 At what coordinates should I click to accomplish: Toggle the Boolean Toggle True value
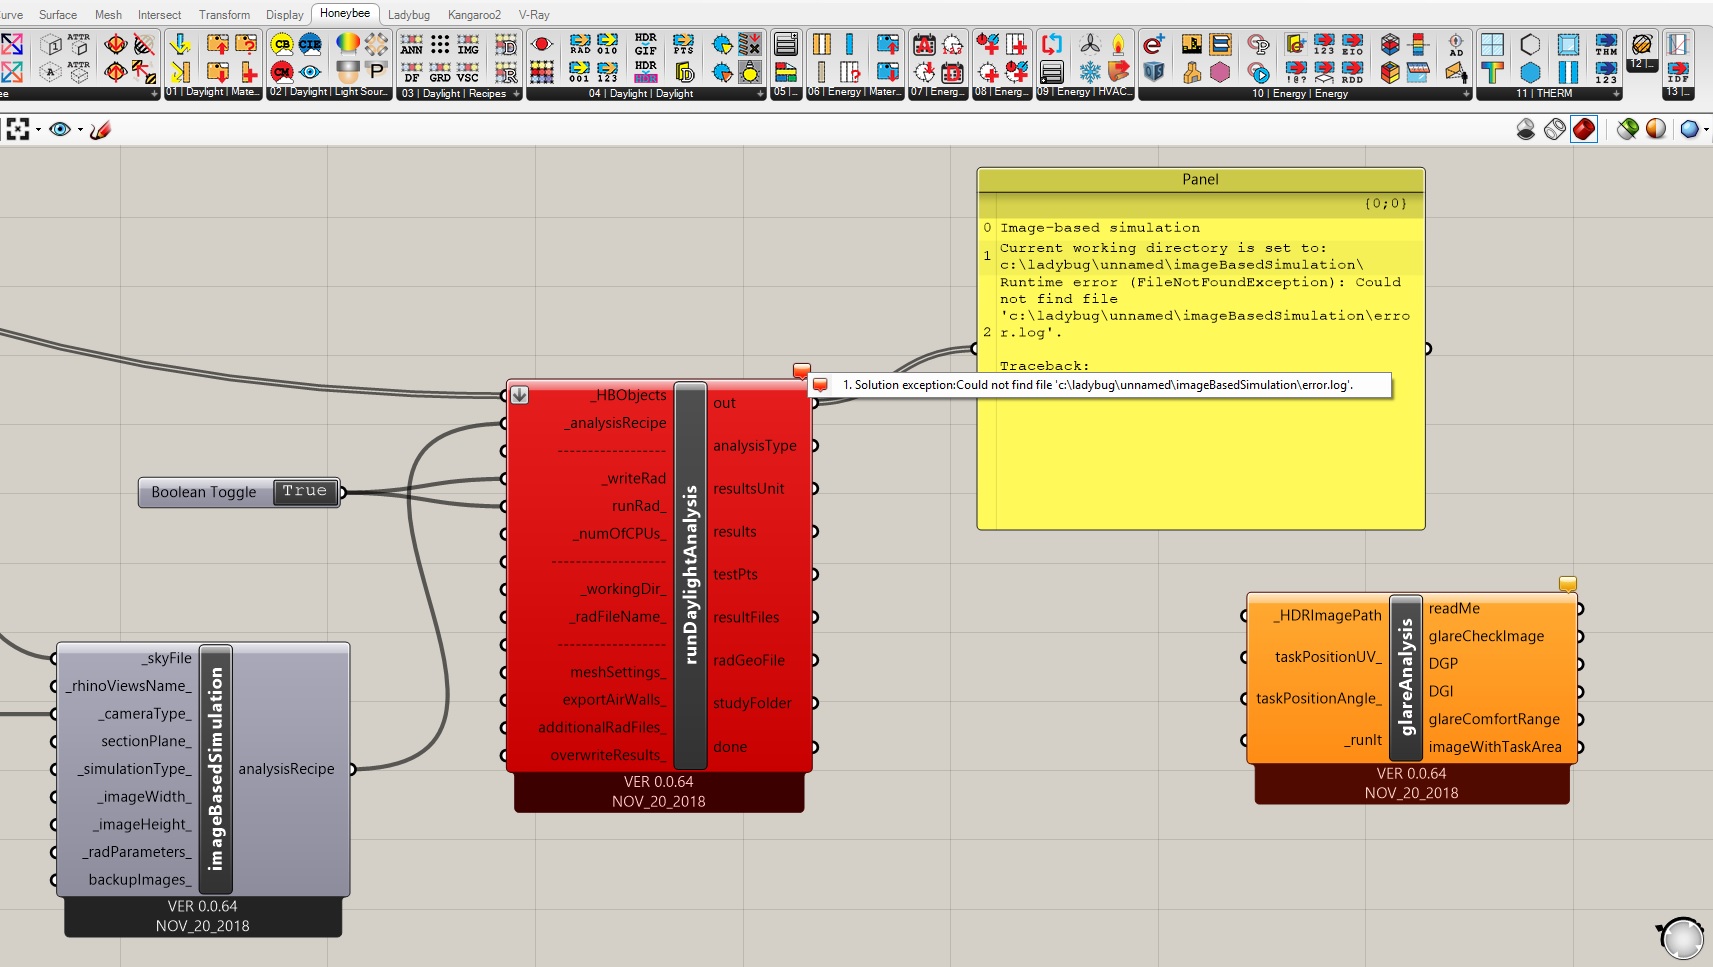pos(304,491)
